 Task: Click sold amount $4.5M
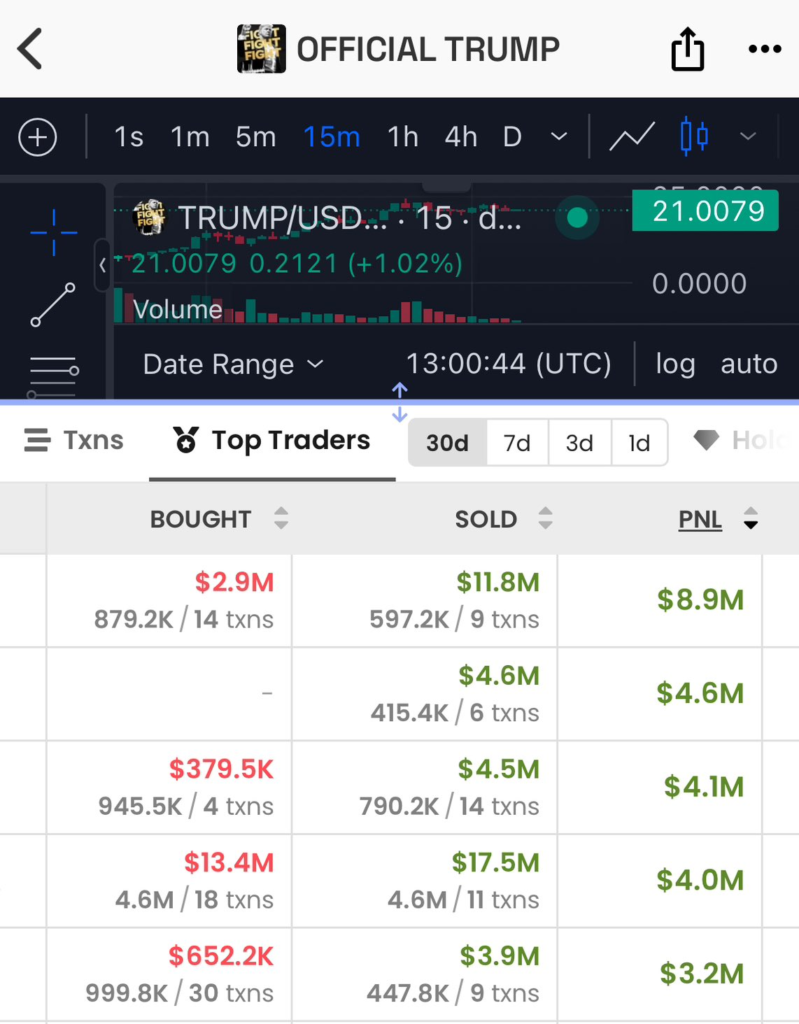pyautogui.click(x=498, y=769)
